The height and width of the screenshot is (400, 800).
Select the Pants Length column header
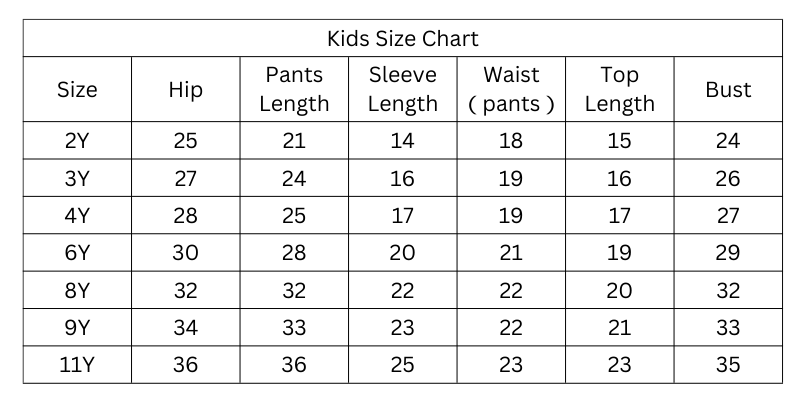tap(294, 89)
